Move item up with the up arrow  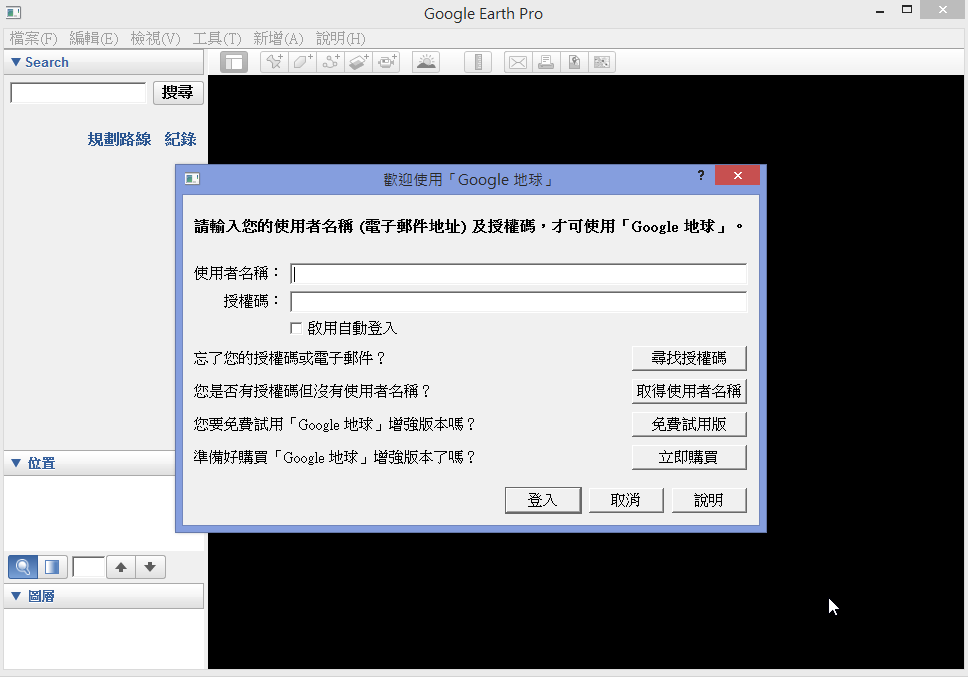(121, 567)
